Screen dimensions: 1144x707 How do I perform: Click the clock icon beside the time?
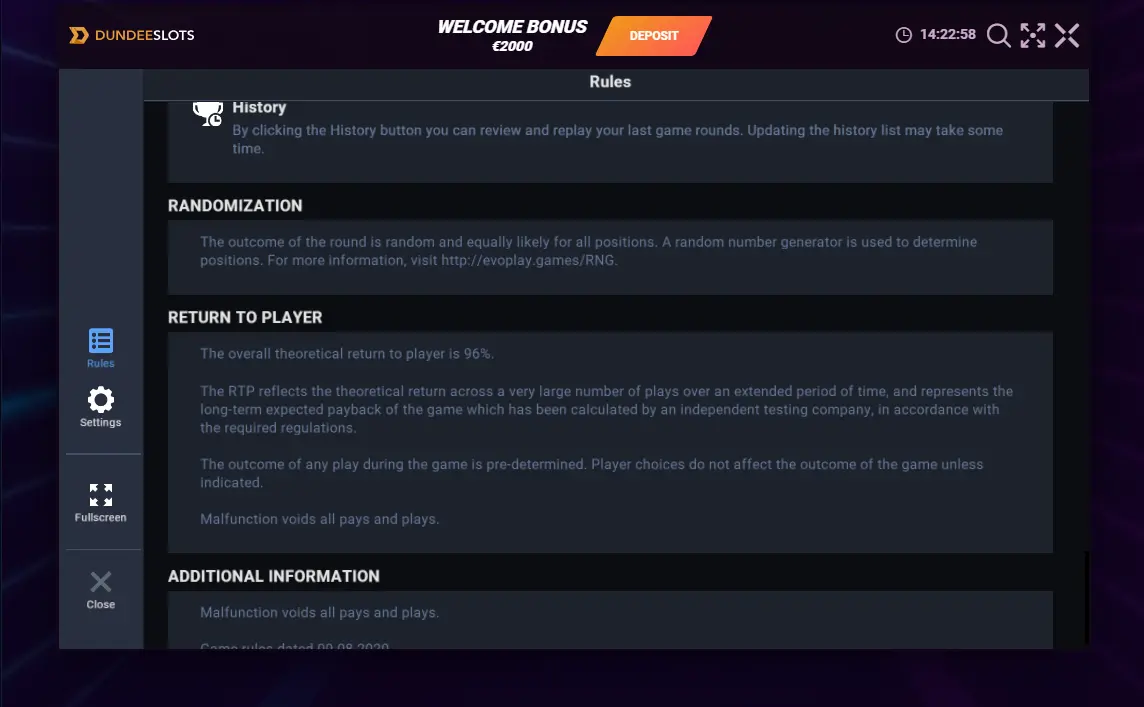pos(903,35)
